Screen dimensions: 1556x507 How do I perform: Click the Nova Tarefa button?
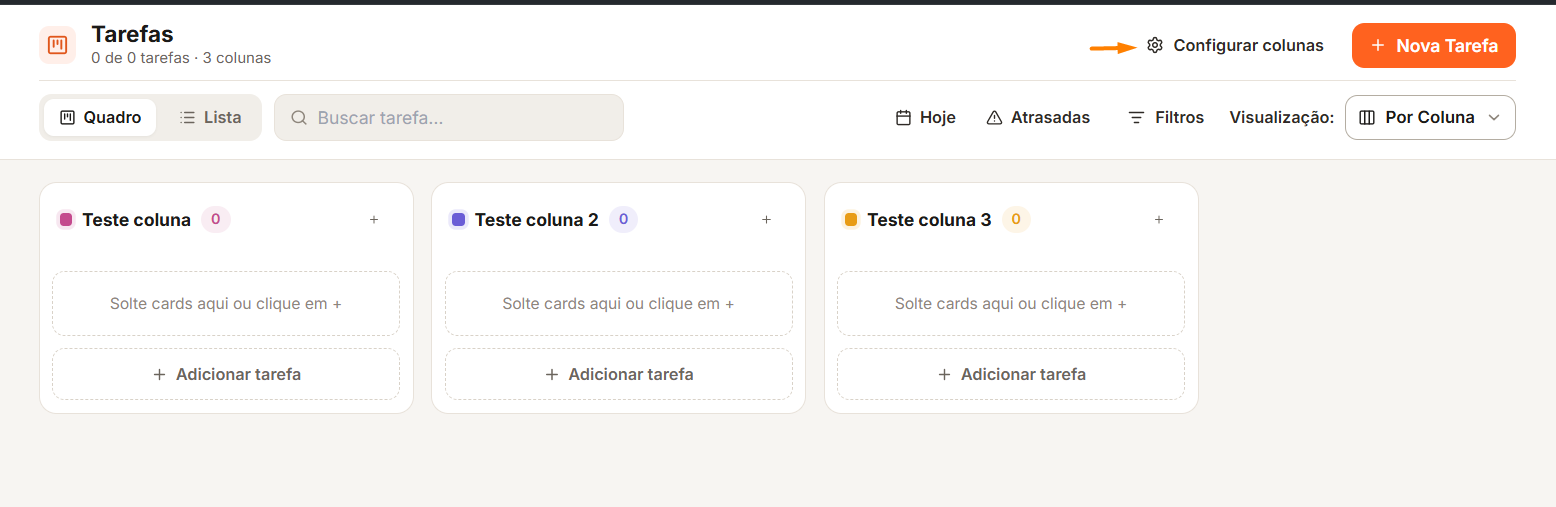(x=1433, y=45)
